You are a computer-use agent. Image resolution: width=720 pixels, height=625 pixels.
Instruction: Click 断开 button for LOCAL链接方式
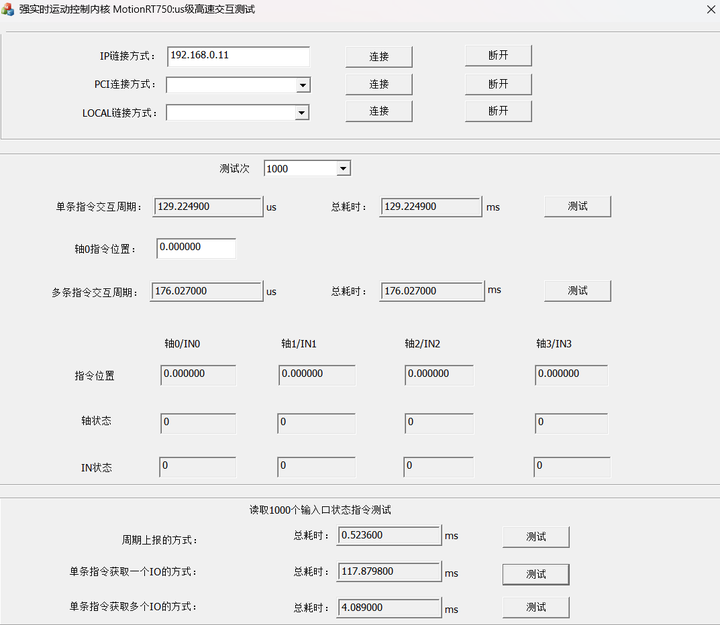tap(498, 111)
